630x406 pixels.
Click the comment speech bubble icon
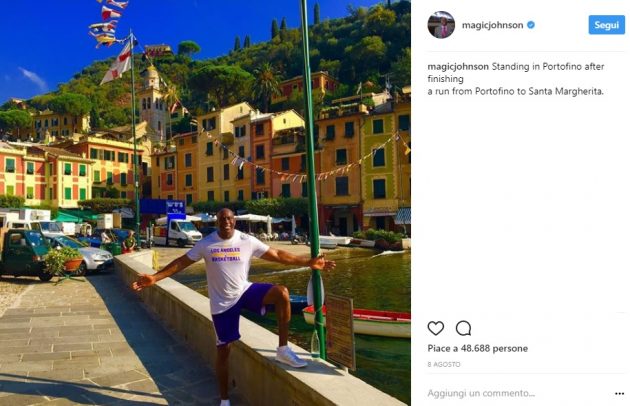[463, 328]
